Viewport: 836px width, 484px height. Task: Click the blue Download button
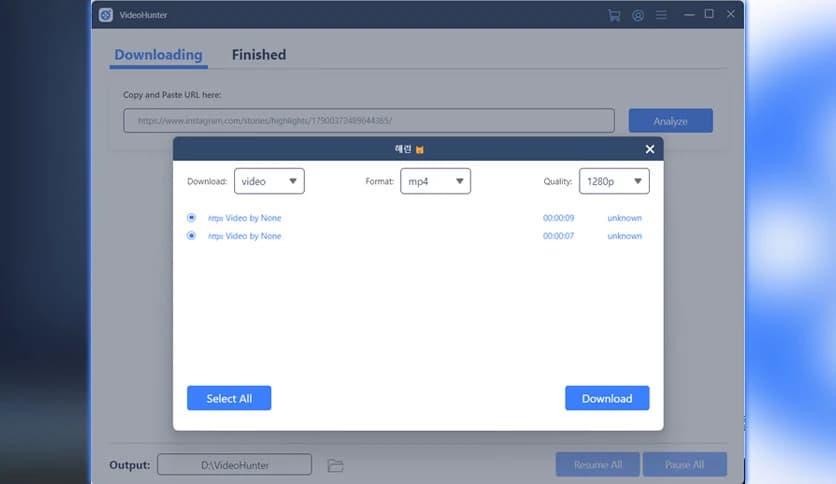pos(607,398)
